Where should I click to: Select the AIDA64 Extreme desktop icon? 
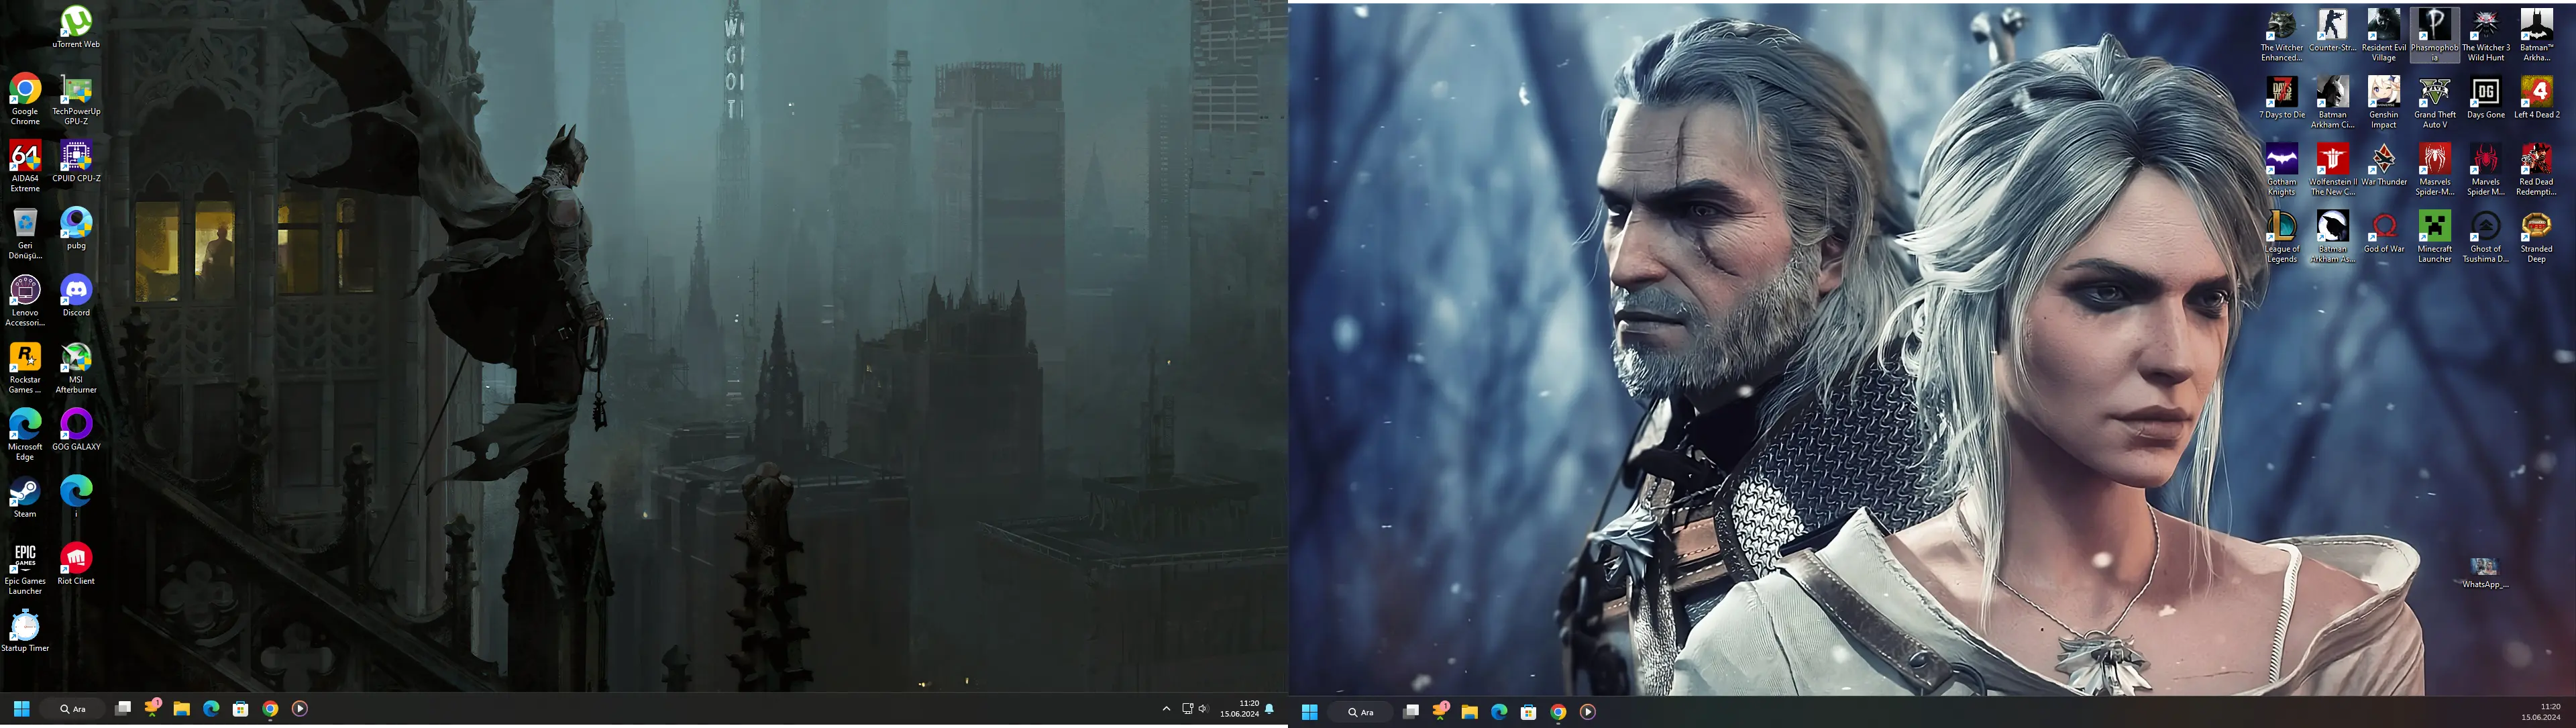pos(25,166)
